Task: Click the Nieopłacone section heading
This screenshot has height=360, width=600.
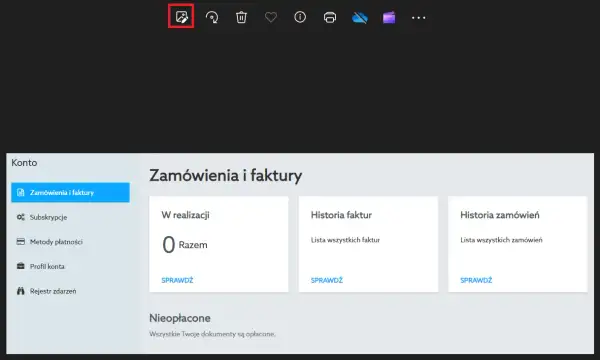Action: (180, 318)
